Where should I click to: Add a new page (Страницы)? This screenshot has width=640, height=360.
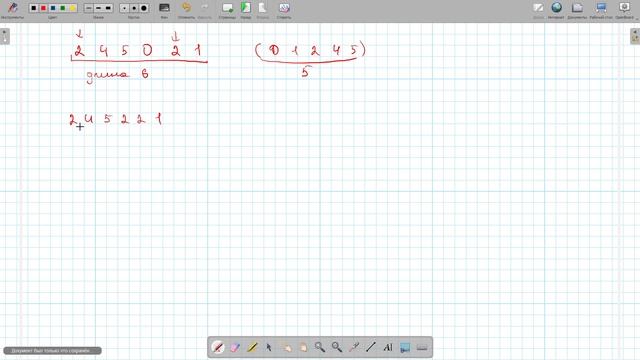click(x=227, y=8)
